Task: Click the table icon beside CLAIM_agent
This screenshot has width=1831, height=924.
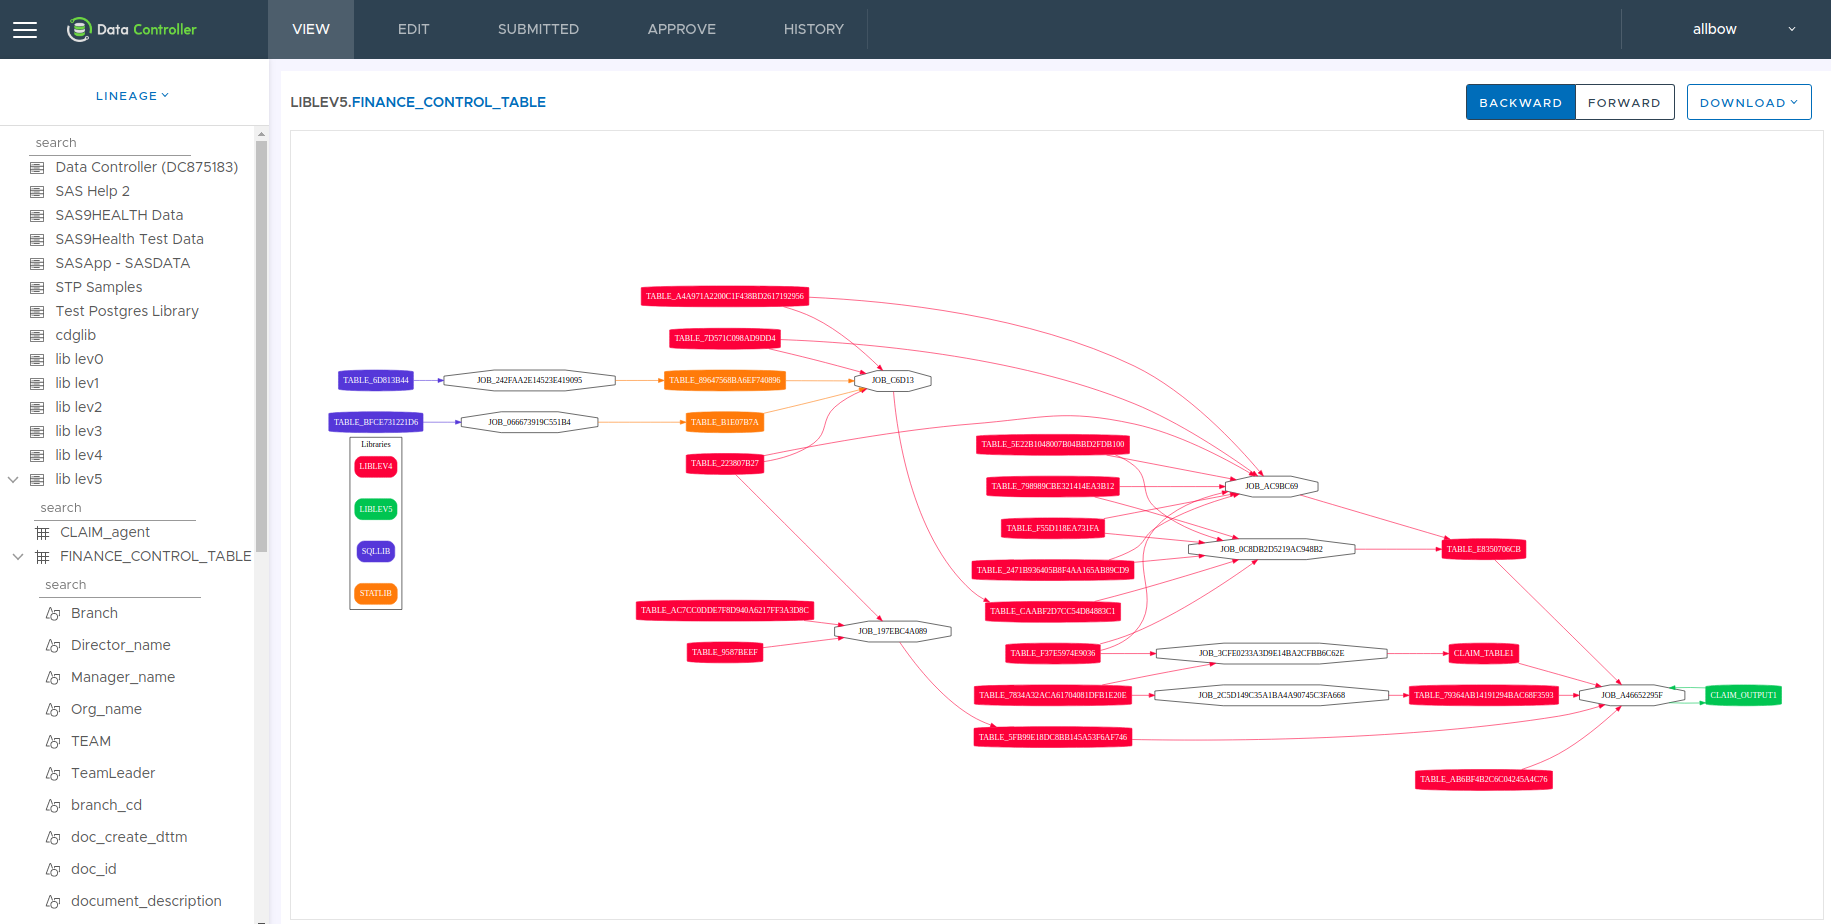Action: [42, 533]
